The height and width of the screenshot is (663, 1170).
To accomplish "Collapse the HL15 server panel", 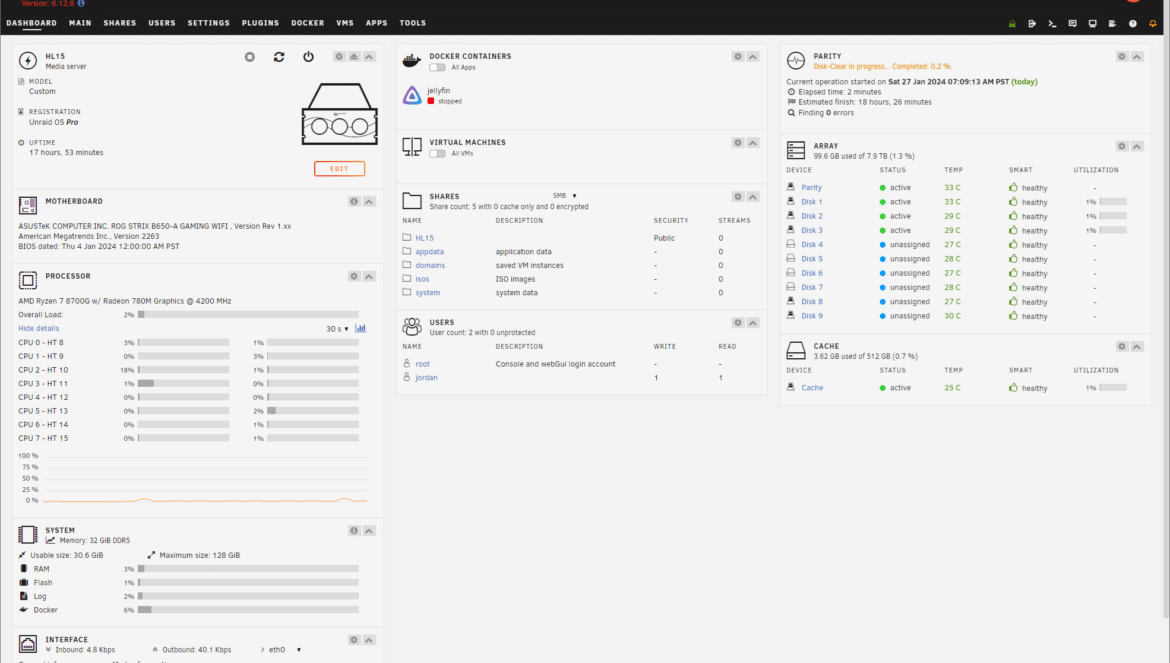I will click(x=369, y=57).
